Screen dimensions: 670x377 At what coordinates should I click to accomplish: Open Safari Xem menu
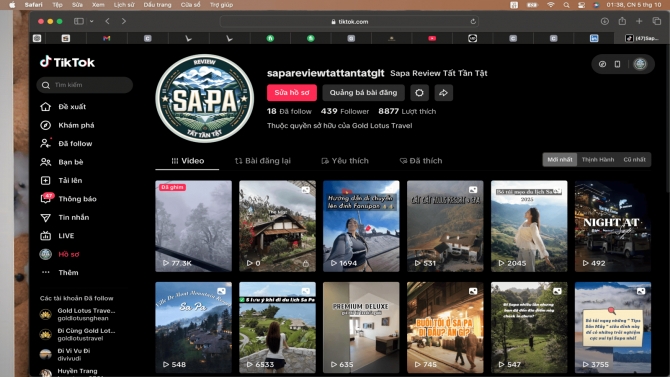tap(98, 5)
